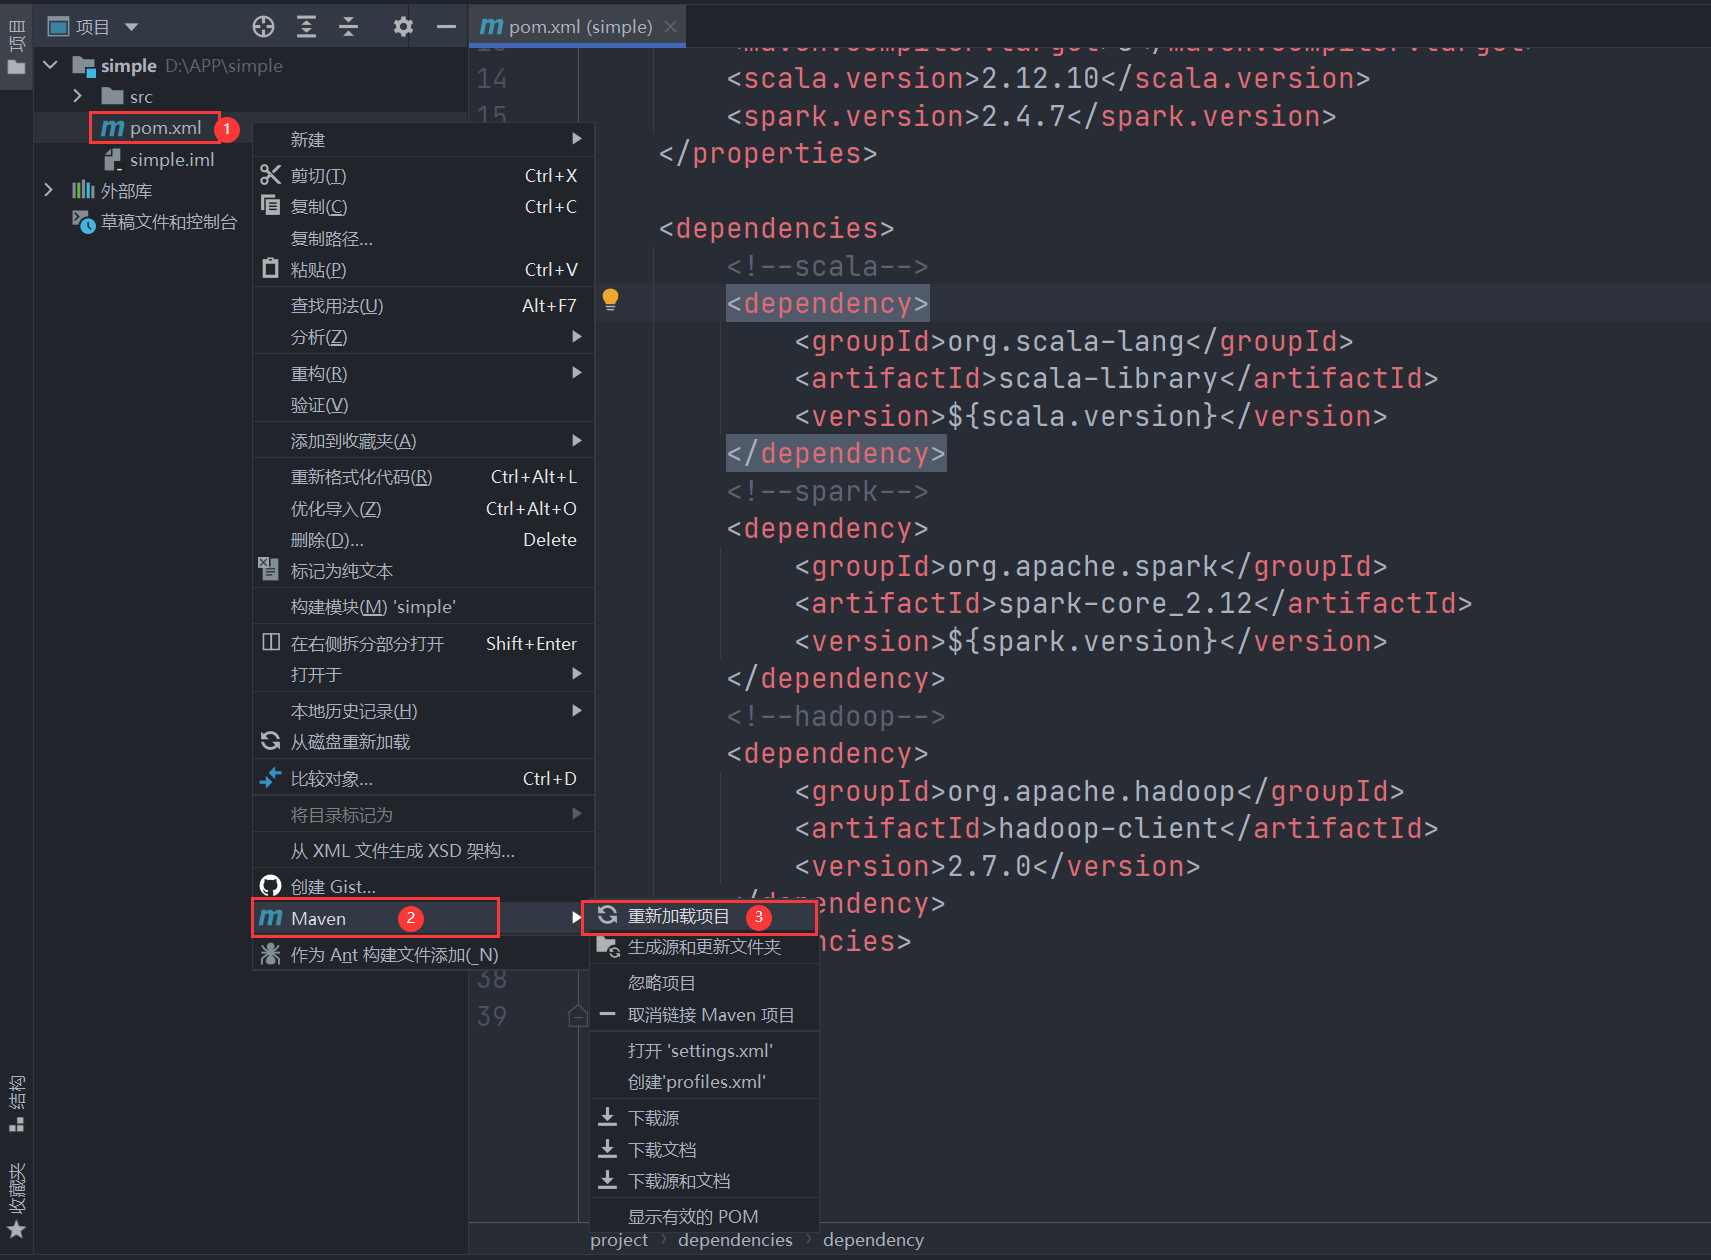Click the clipboard icon beside 粘贴
Viewport: 1711px width, 1260px height.
[x=270, y=269]
